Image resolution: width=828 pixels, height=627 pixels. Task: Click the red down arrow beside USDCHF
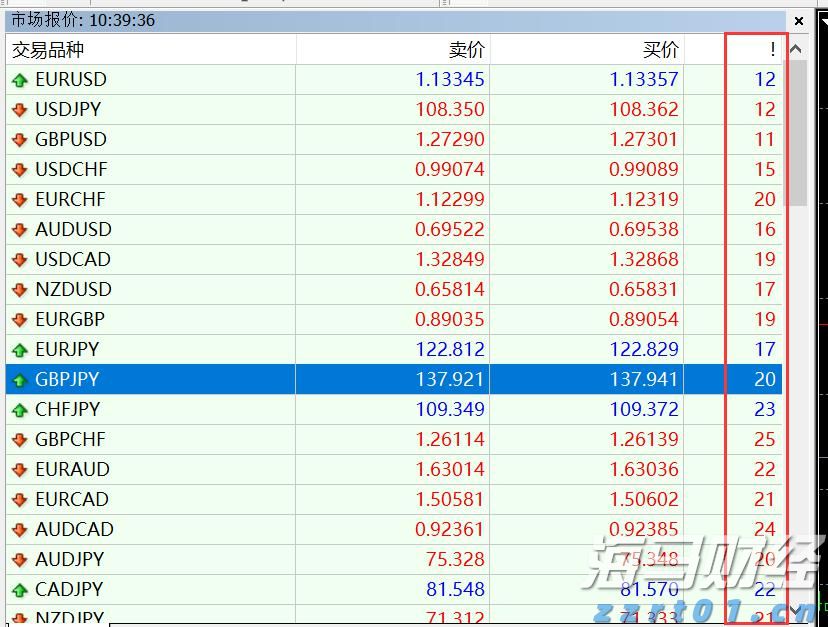19,170
